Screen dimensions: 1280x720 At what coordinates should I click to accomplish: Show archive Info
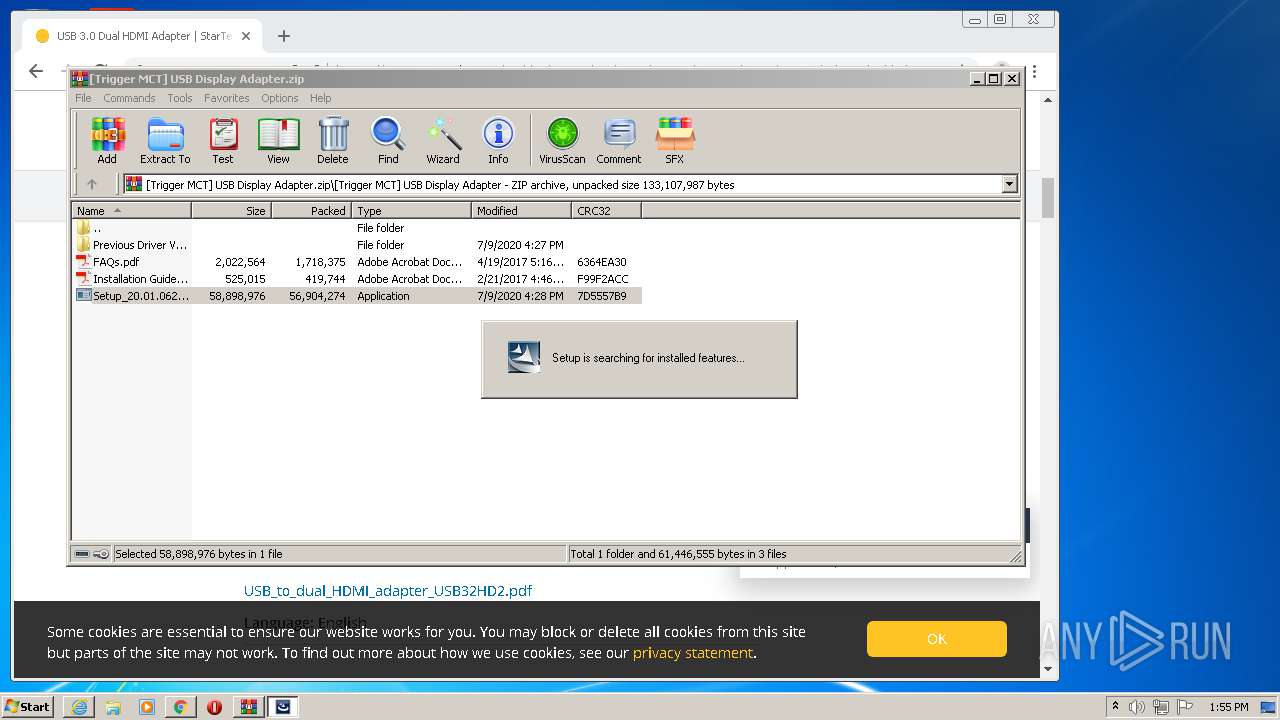click(x=498, y=140)
